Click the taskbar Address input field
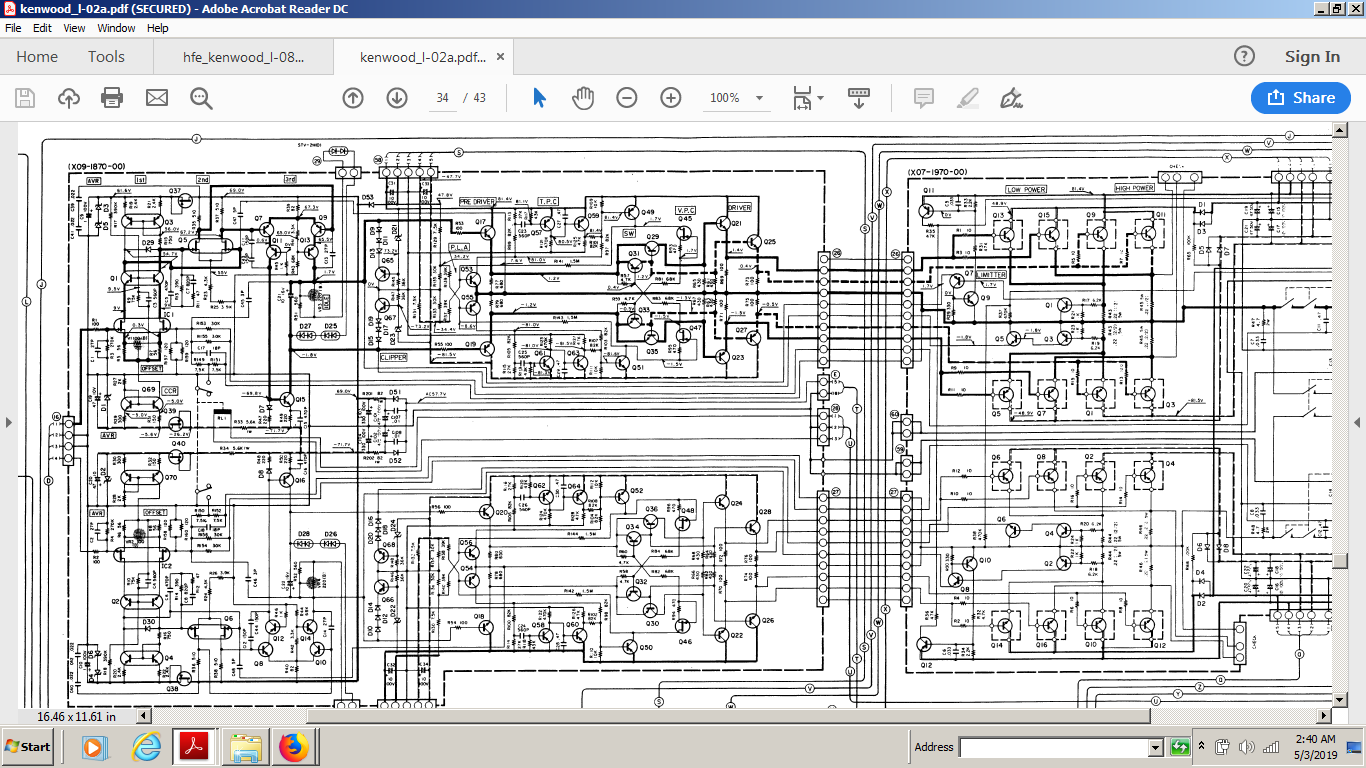Viewport: 1366px width, 768px height. tap(1053, 747)
